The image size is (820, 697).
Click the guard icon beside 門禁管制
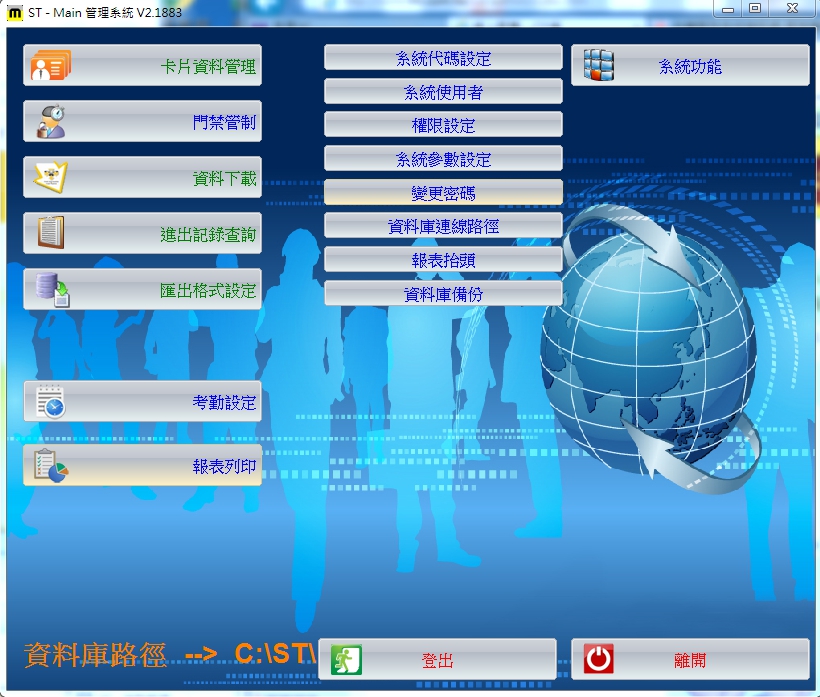(50, 122)
